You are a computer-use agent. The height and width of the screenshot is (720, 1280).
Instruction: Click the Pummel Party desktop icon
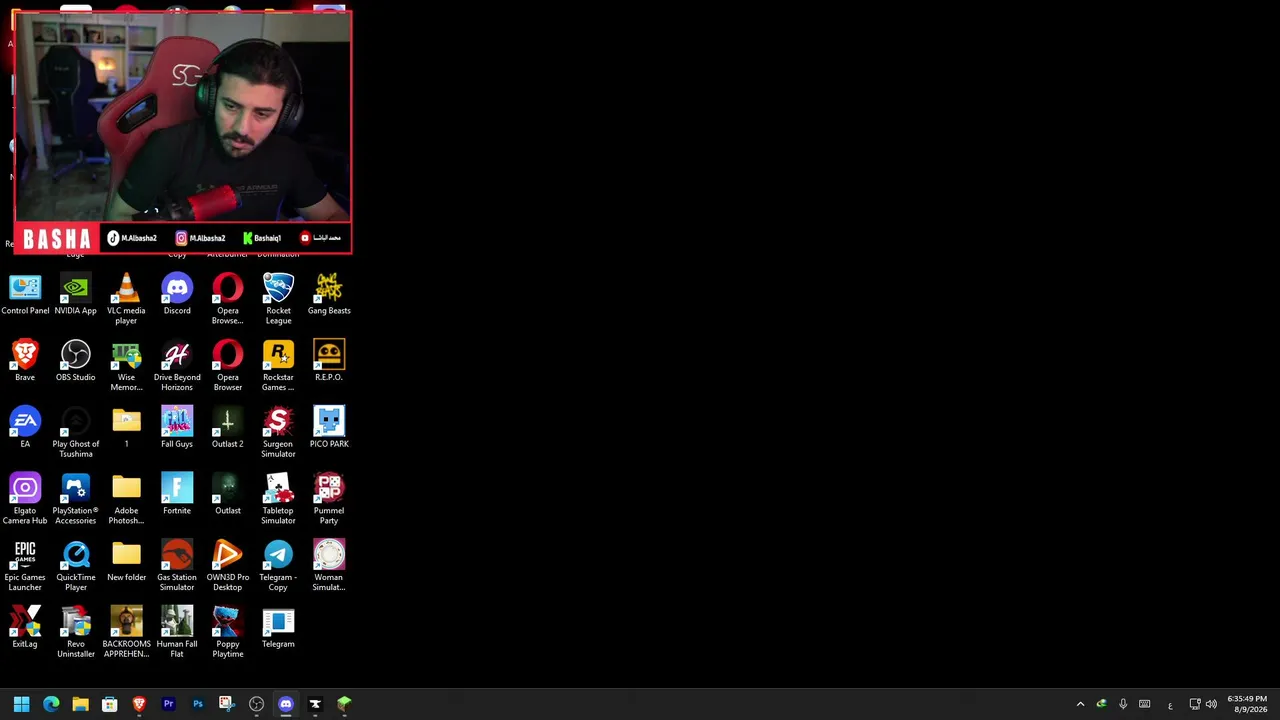329,499
